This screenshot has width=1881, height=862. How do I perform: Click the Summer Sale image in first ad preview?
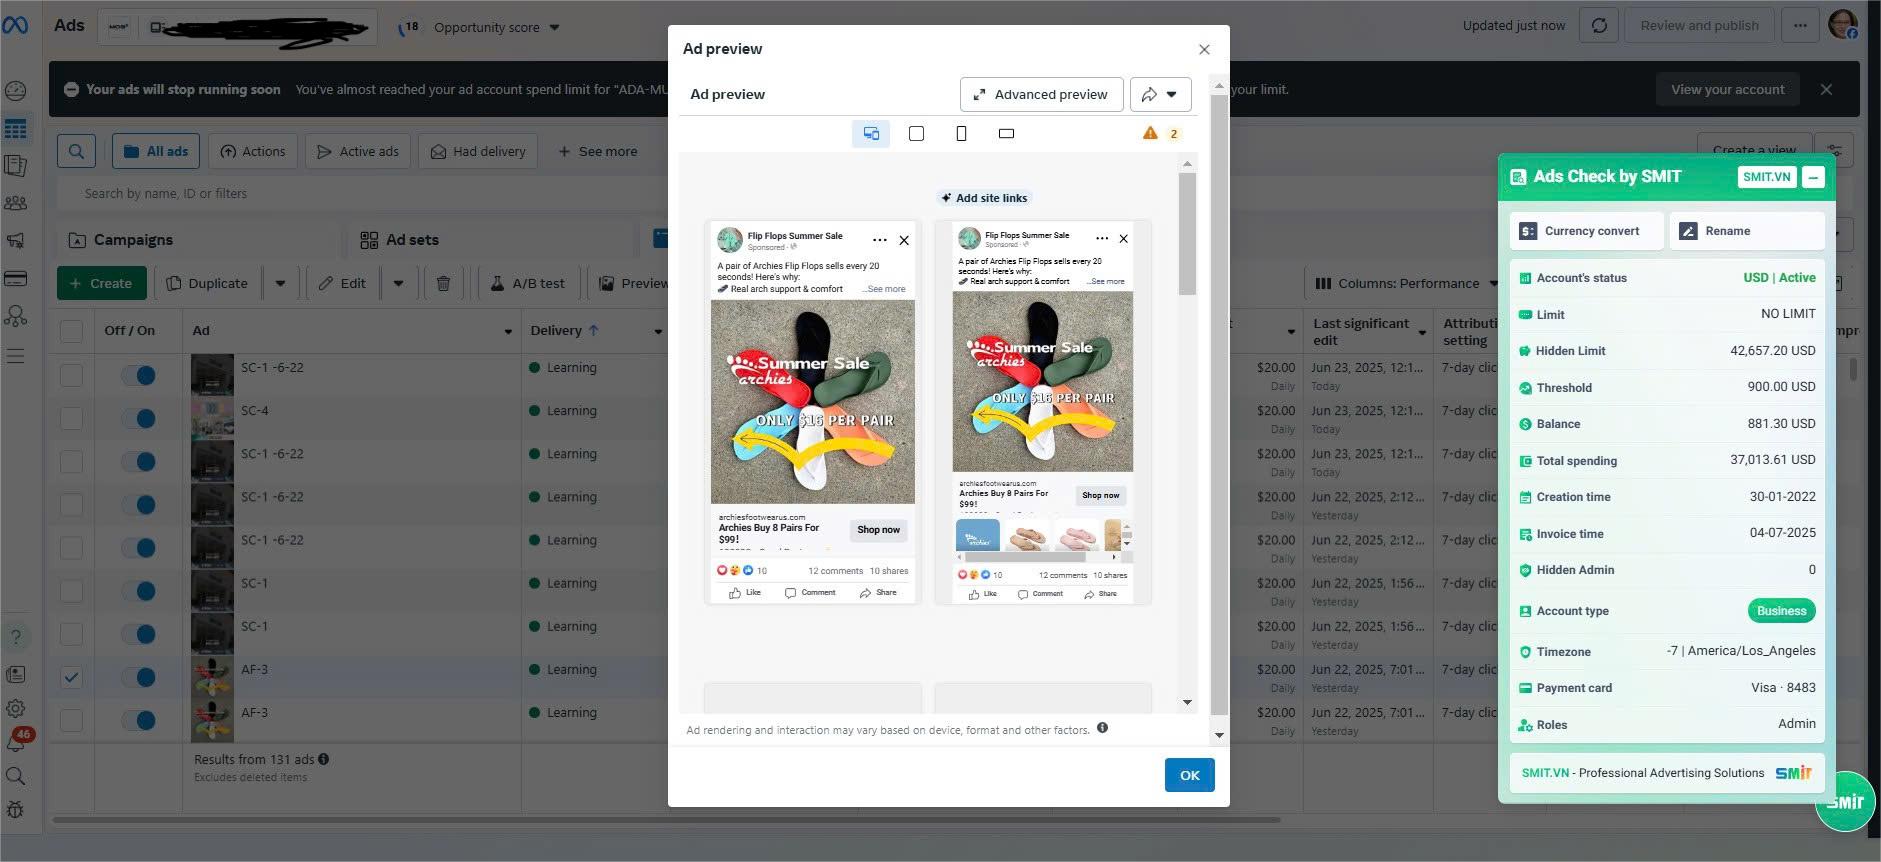coord(812,402)
